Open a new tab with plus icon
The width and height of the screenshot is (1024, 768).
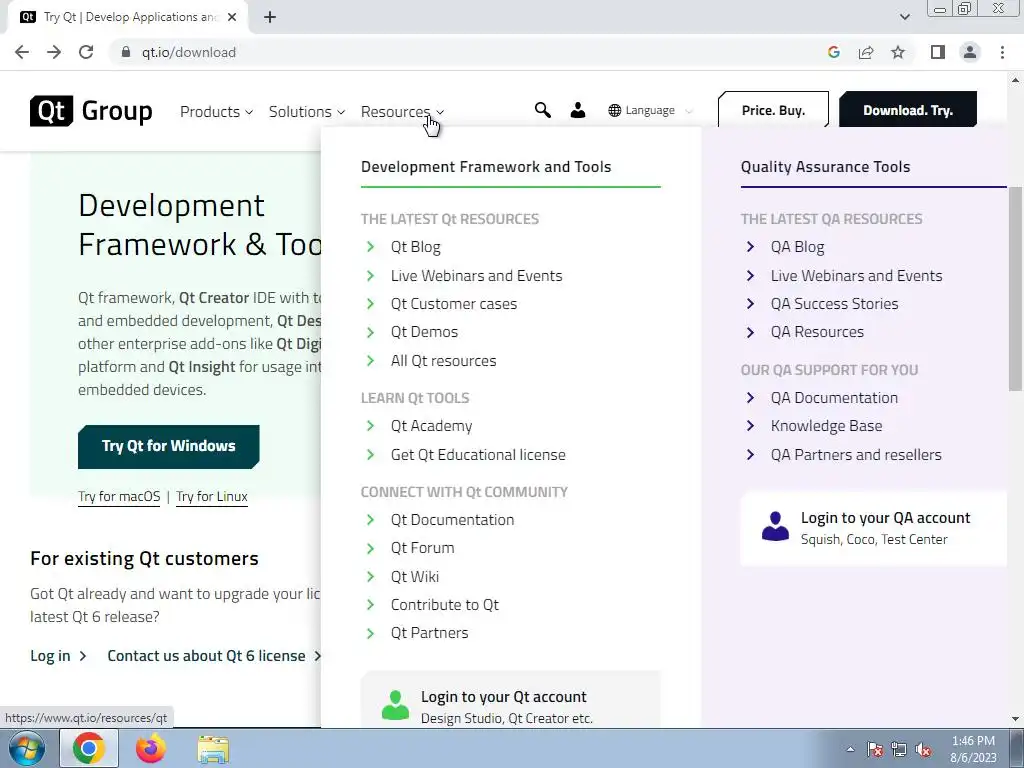coord(270,17)
